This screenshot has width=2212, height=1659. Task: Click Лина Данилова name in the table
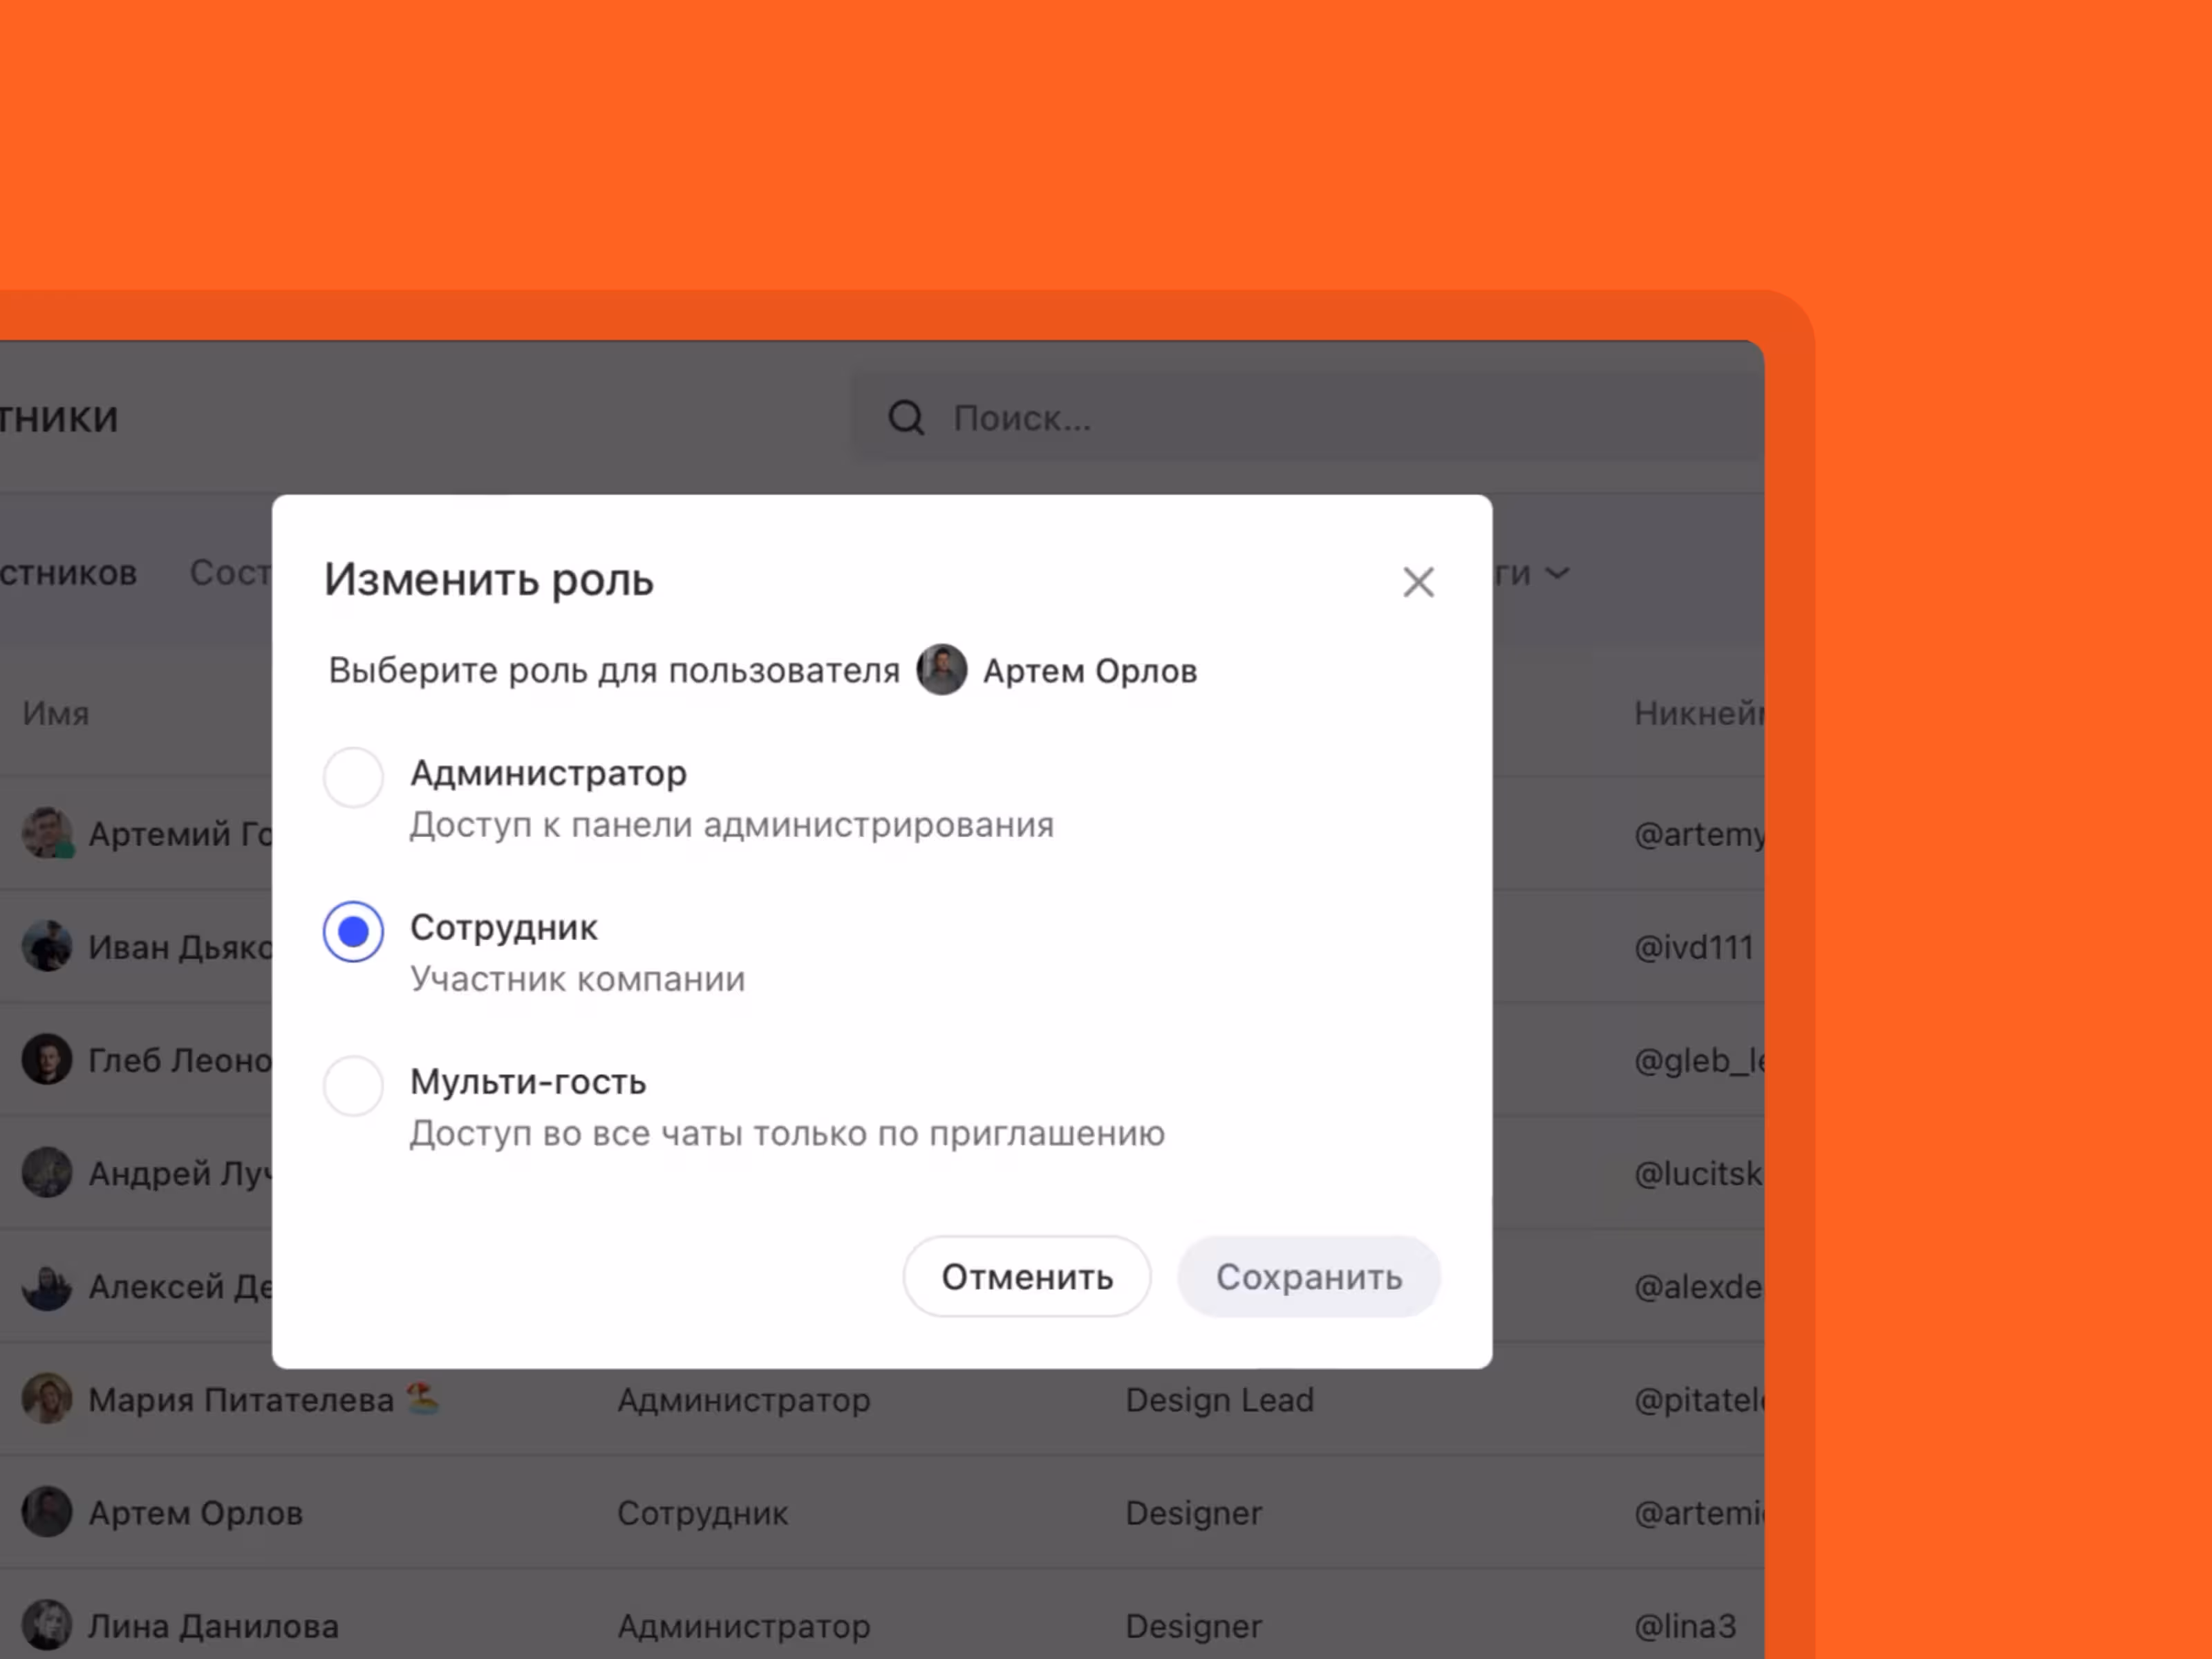pos(214,1627)
